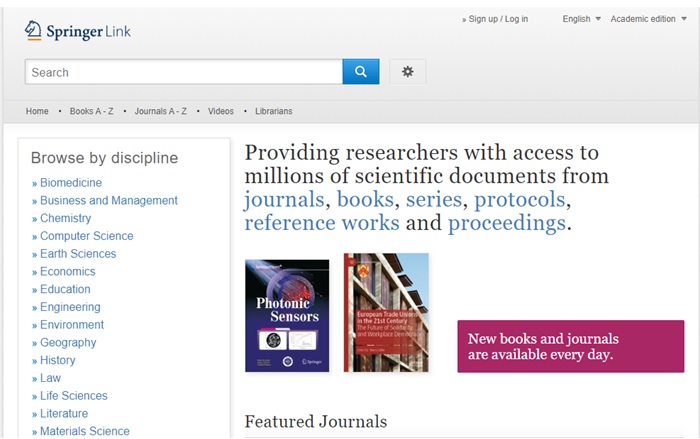Click the blue magnifier search button
Image resolution: width=700 pixels, height=439 pixels.
(361, 71)
